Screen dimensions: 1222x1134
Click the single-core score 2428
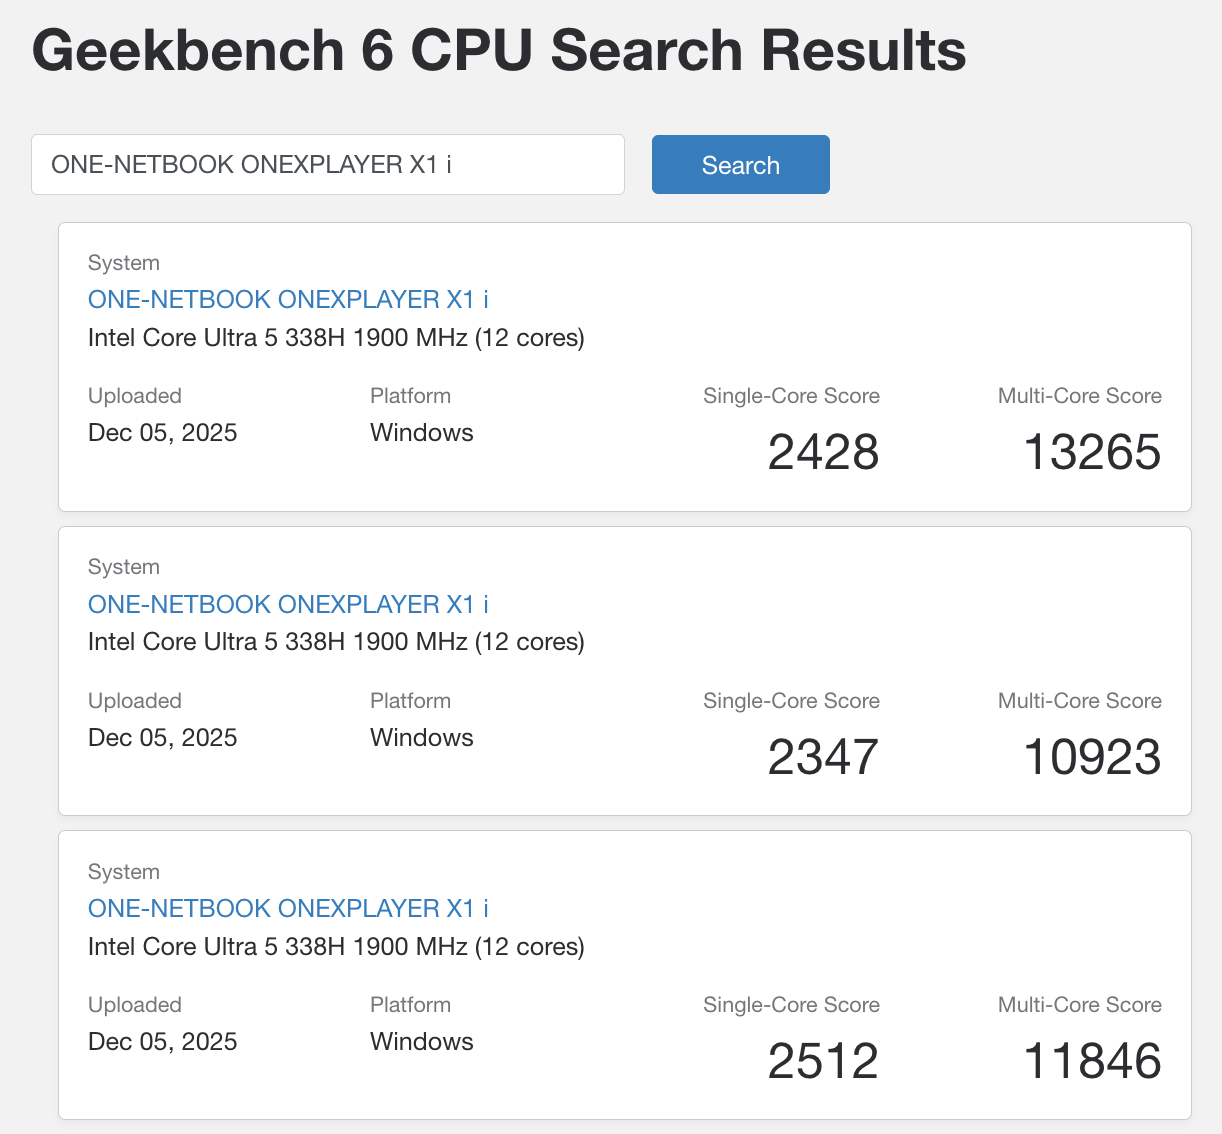822,452
